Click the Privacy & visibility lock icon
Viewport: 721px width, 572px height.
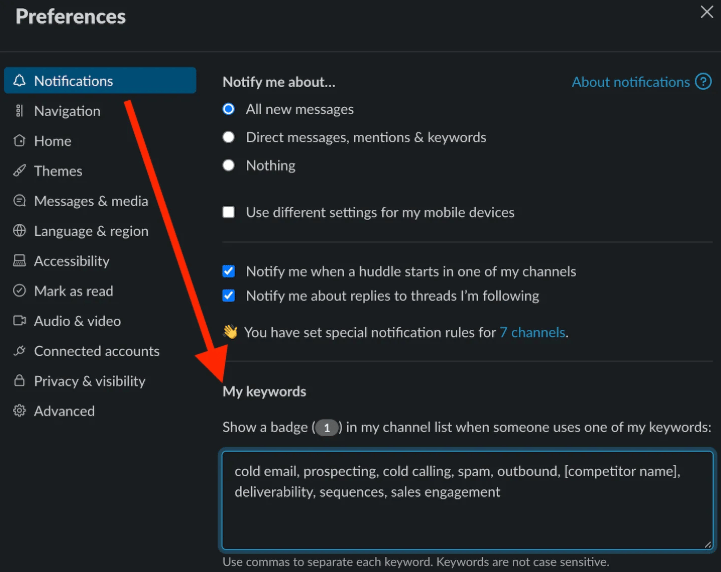[19, 381]
